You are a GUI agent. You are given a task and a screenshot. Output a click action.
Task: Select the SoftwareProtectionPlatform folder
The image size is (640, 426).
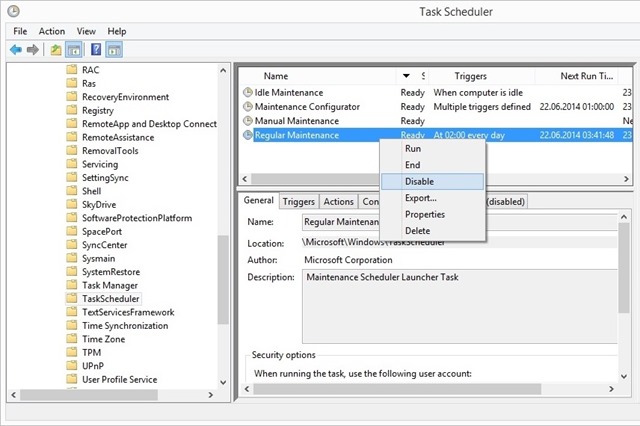click(x=137, y=218)
